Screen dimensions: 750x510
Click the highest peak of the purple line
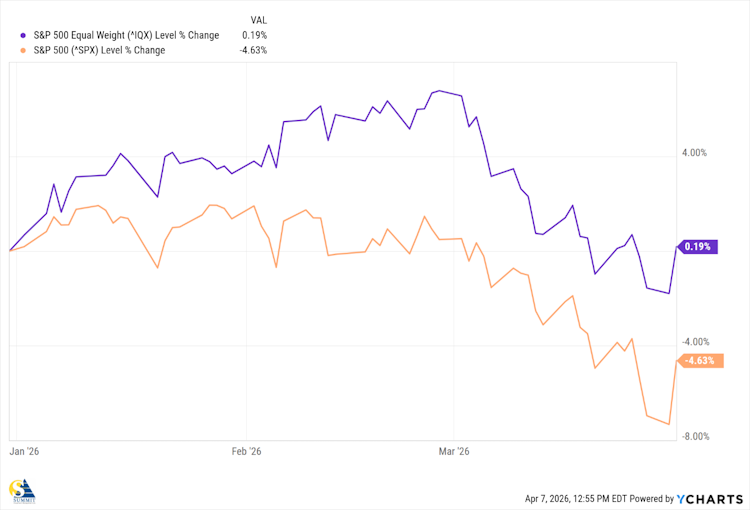437,91
